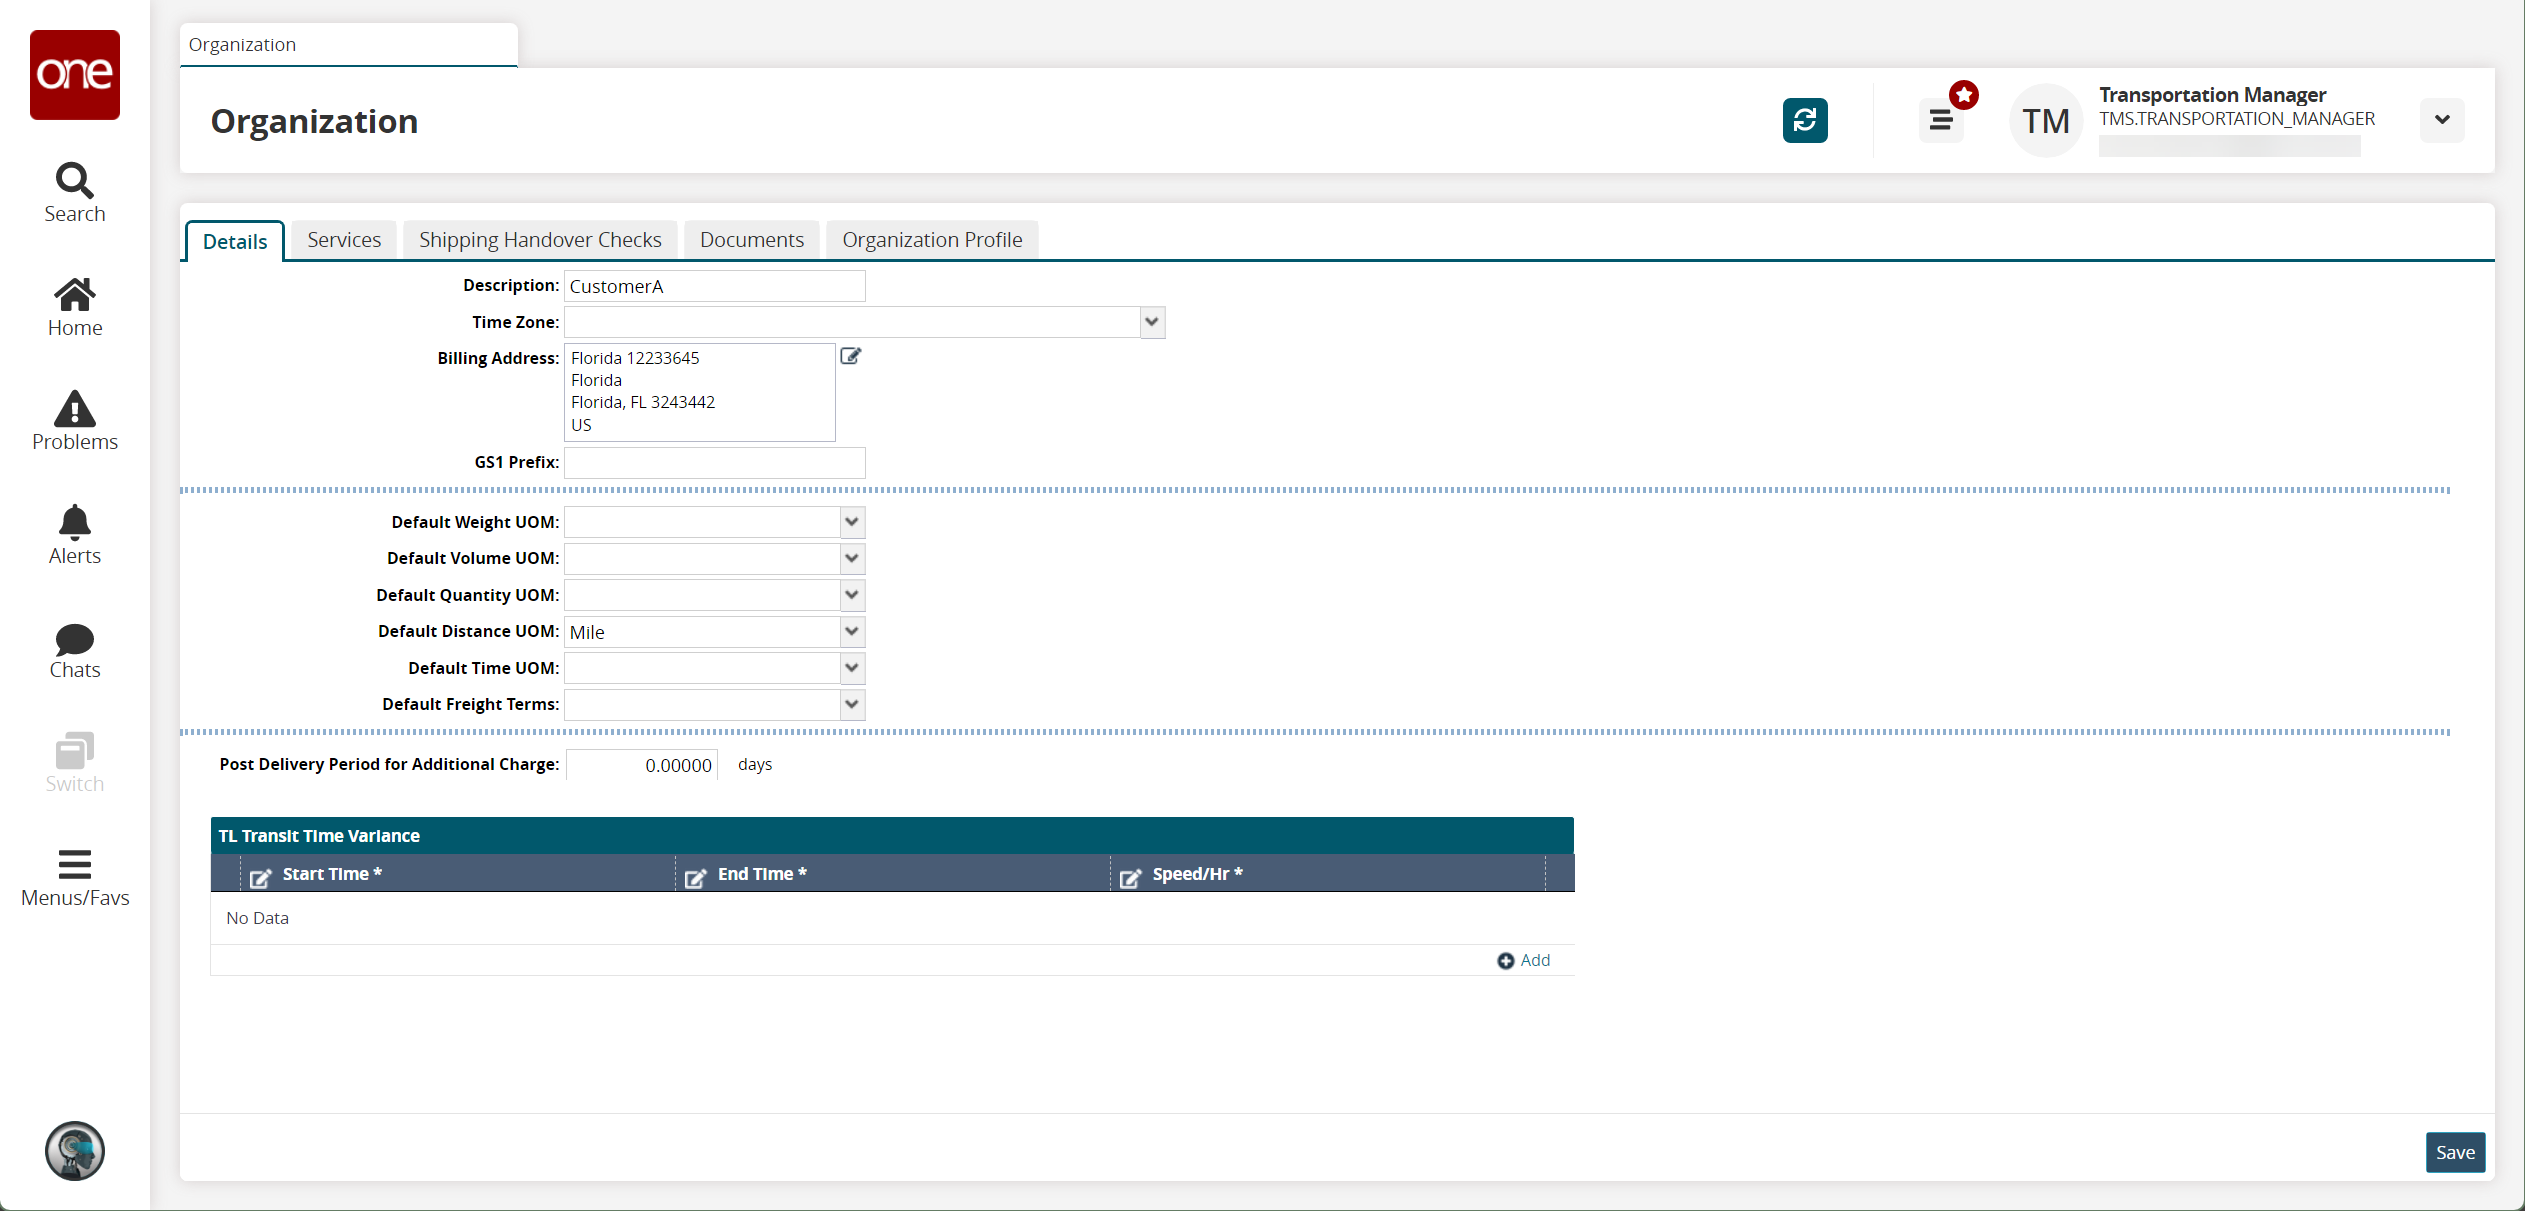This screenshot has width=2525, height=1211.
Task: Open the Default Volume UOM dropdown
Action: tap(852, 558)
